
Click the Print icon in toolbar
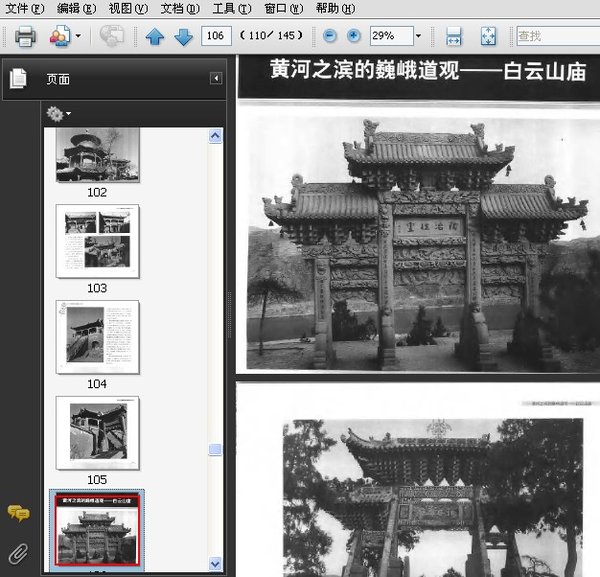25,37
